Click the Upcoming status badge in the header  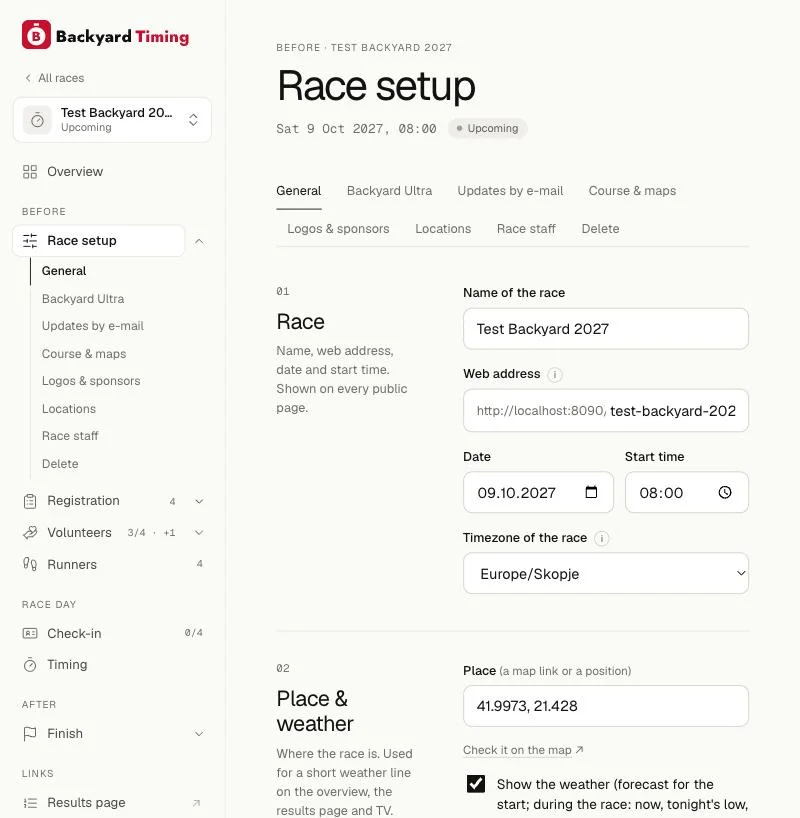(x=487, y=128)
